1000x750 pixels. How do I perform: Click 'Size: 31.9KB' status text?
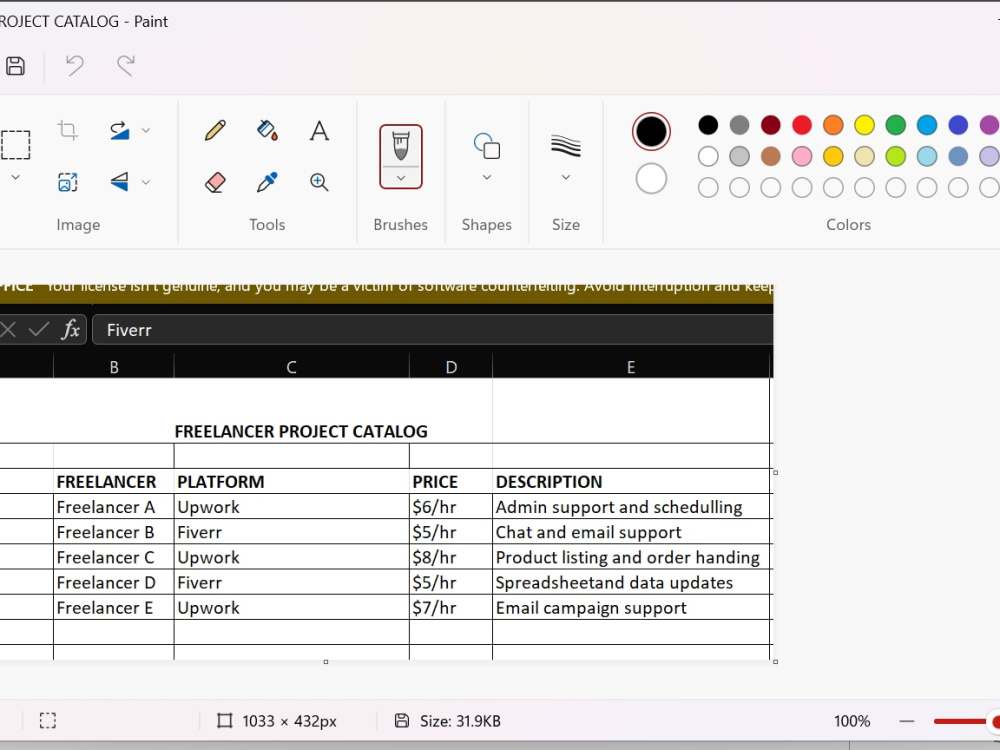click(460, 721)
